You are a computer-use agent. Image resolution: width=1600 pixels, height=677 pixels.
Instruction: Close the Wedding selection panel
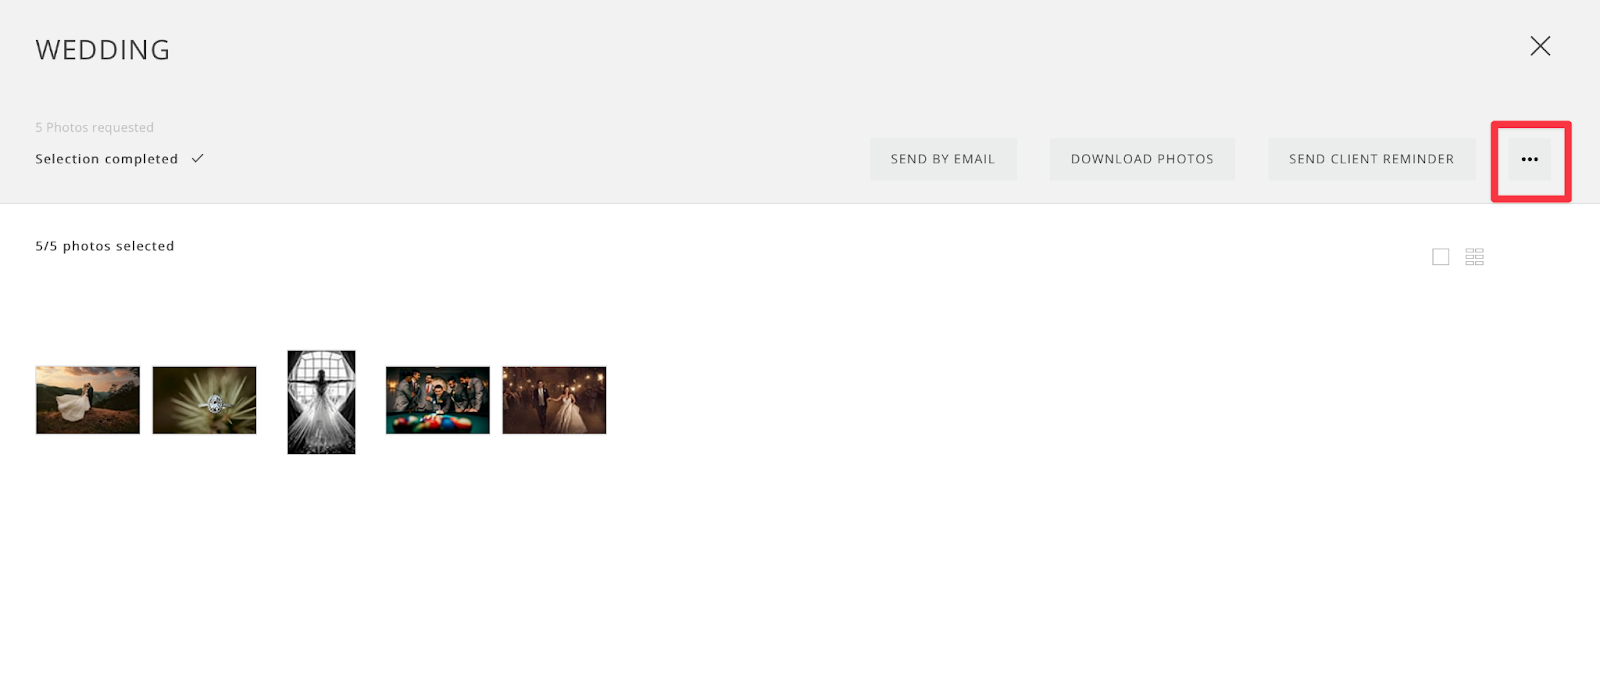pyautogui.click(x=1540, y=46)
